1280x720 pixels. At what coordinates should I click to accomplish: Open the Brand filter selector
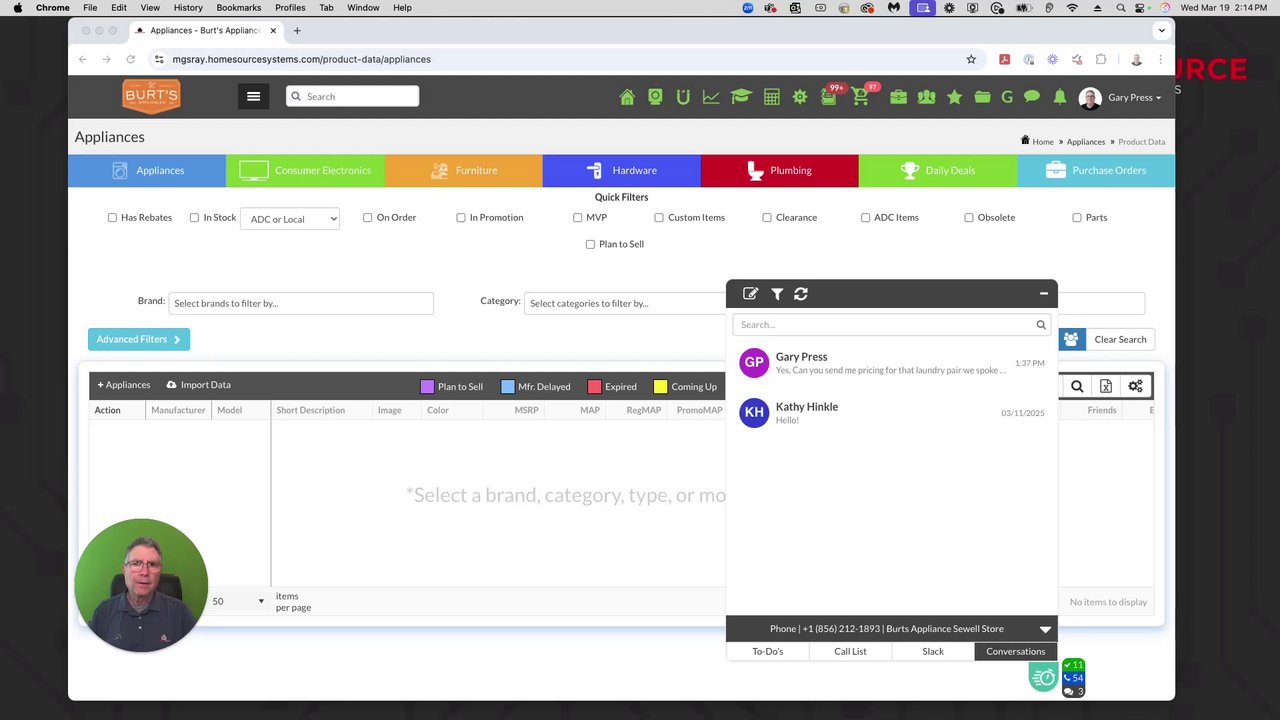click(x=301, y=303)
